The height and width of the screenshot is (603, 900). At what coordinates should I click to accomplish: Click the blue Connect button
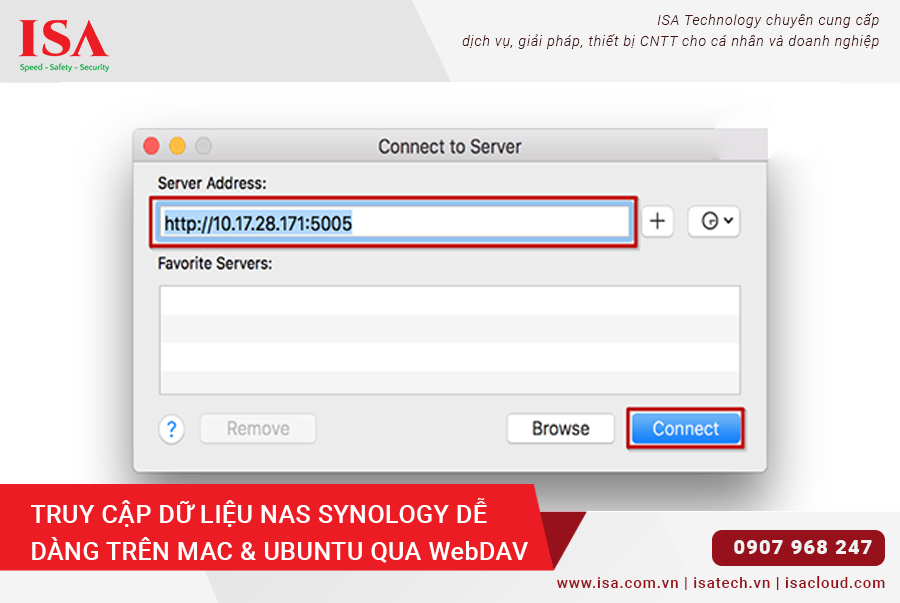click(x=685, y=429)
